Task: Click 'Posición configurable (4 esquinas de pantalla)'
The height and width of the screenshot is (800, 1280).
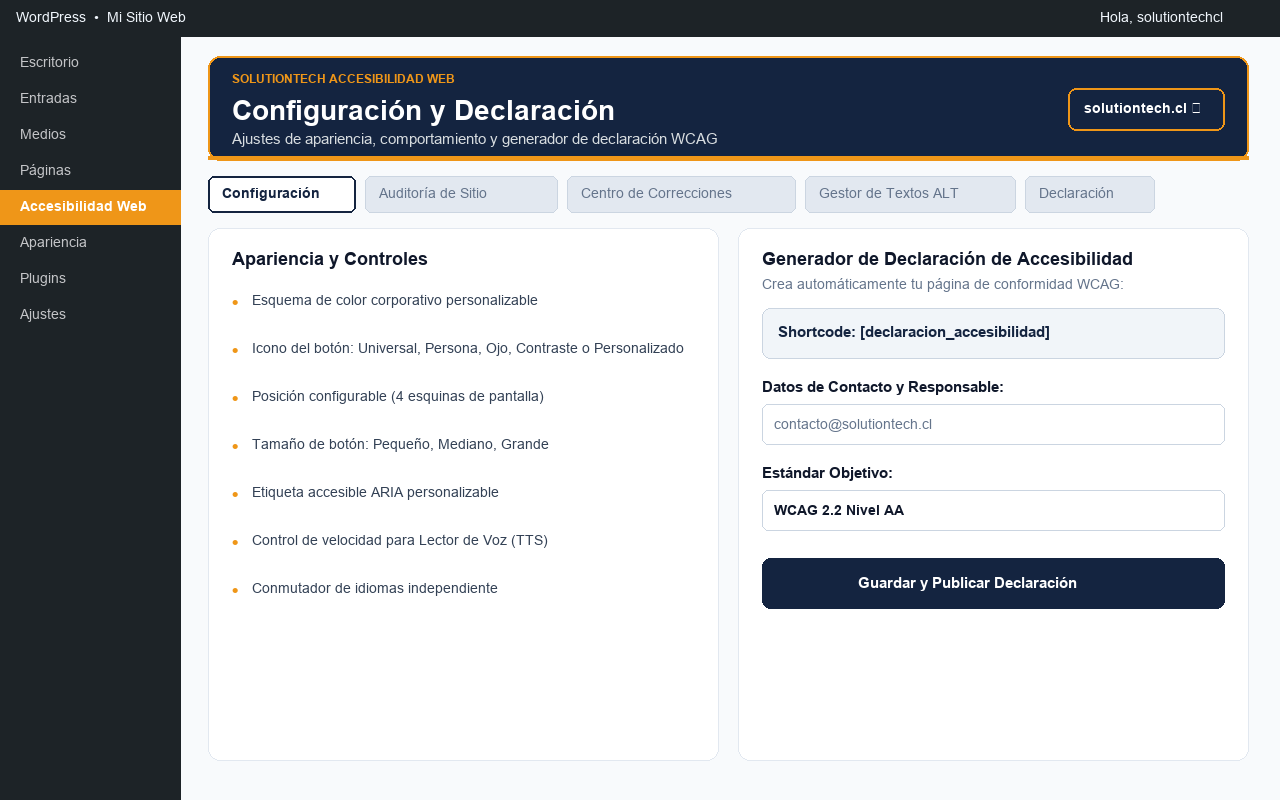Action: (398, 396)
